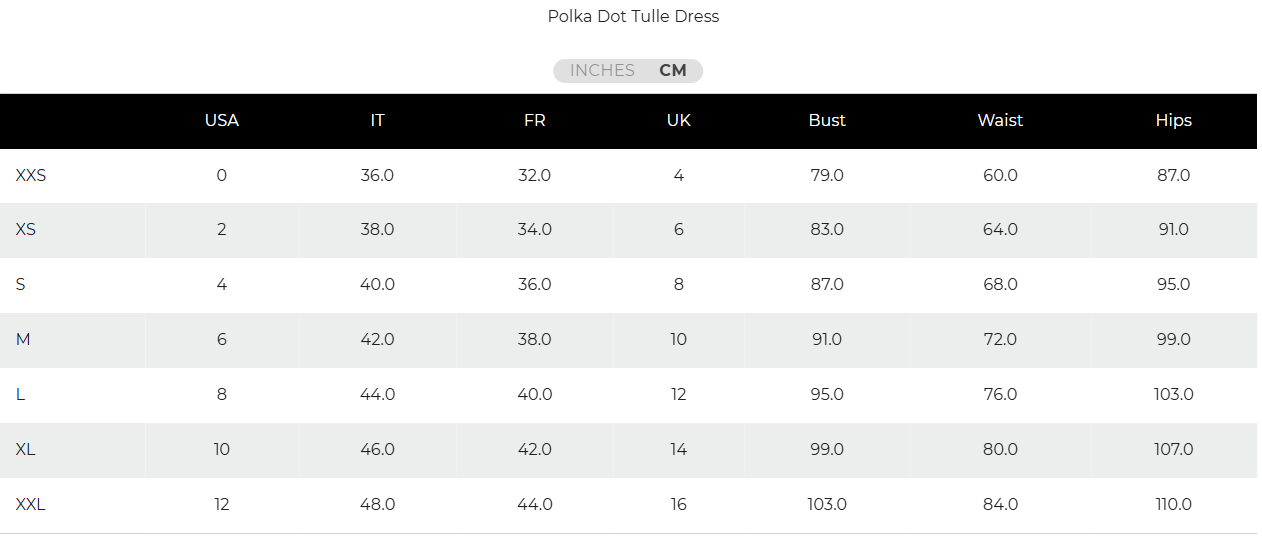The width and height of the screenshot is (1262, 537).
Task: Select the S size row label
Action: coord(20,284)
